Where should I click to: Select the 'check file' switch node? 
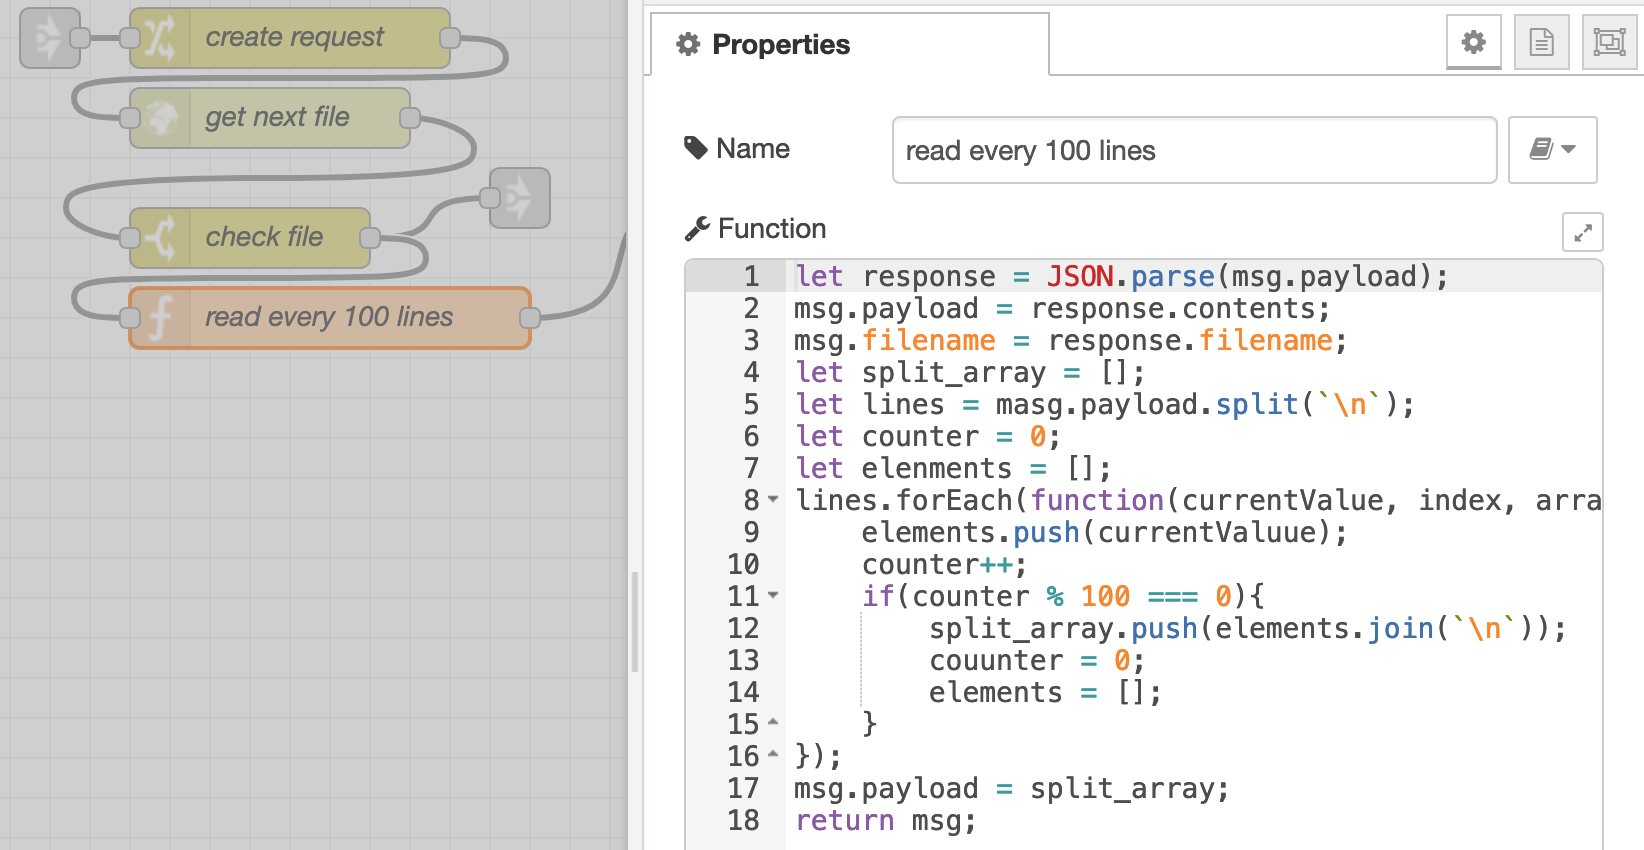click(x=250, y=238)
